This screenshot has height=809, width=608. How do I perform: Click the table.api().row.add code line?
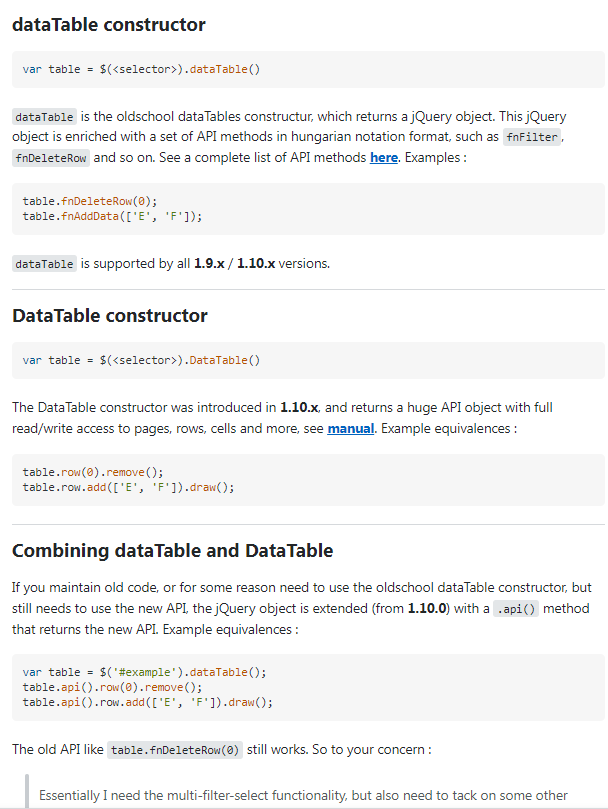pyautogui.click(x=147, y=702)
